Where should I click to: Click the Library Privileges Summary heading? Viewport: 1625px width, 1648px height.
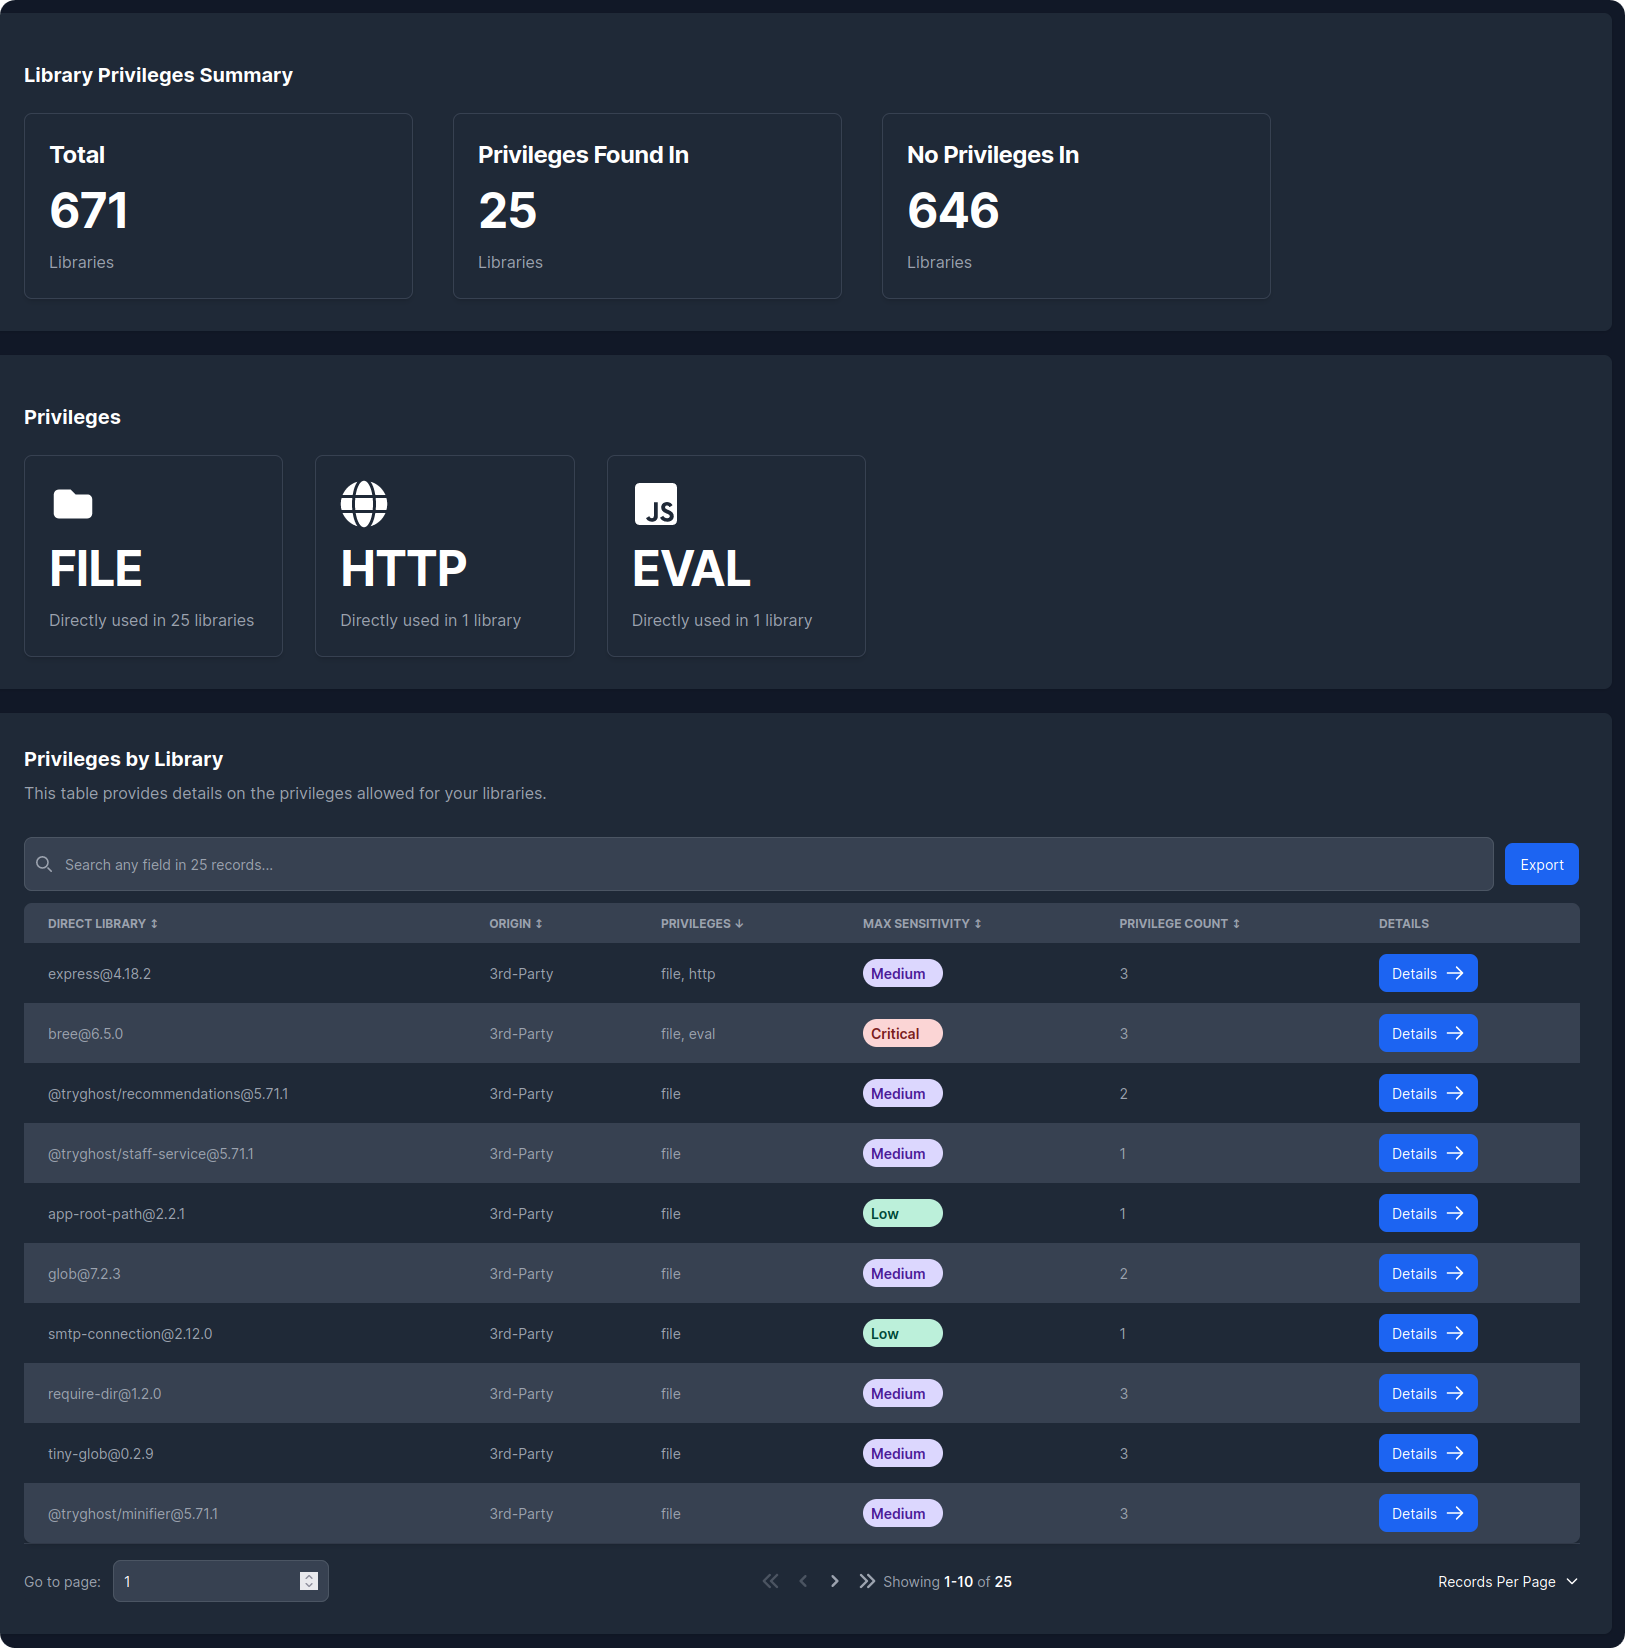[158, 75]
